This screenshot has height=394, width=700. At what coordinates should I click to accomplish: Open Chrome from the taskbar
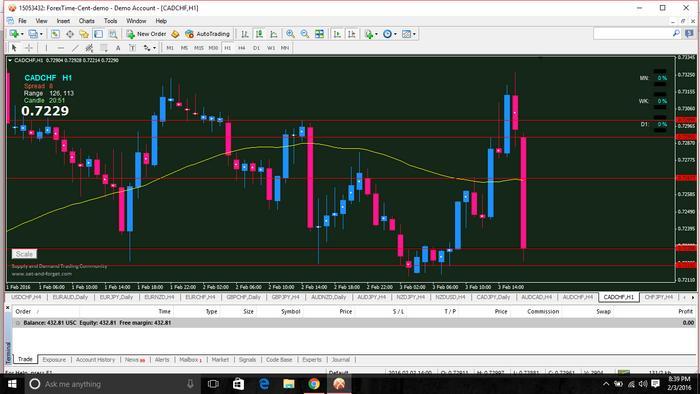(x=314, y=384)
